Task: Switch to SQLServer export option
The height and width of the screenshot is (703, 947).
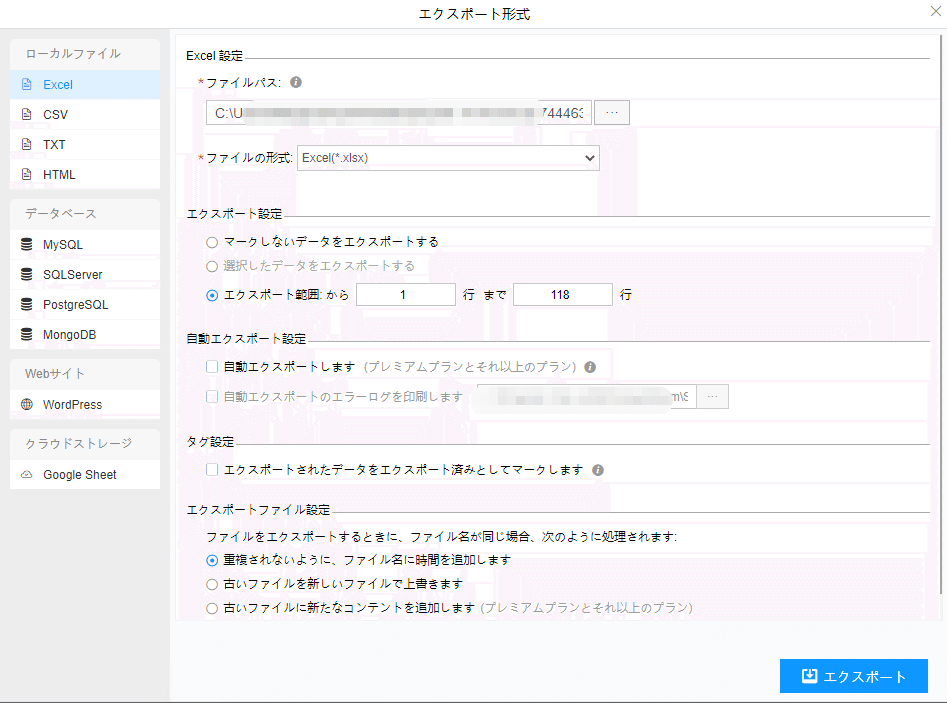Action: coord(72,275)
